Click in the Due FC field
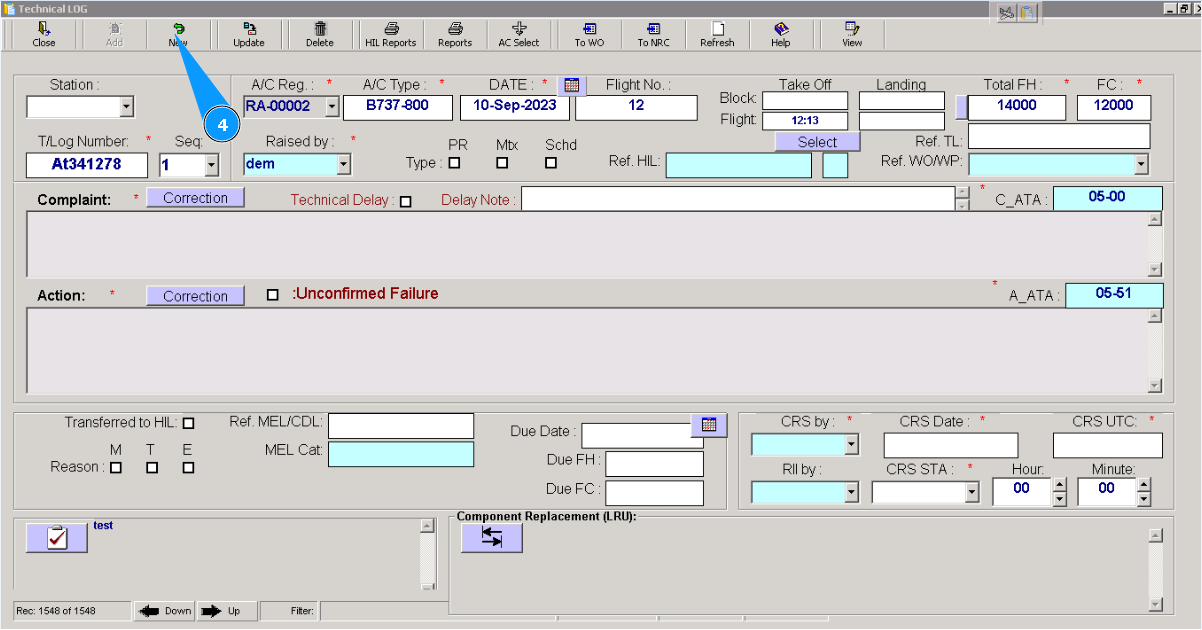1202x630 pixels. click(x=654, y=493)
